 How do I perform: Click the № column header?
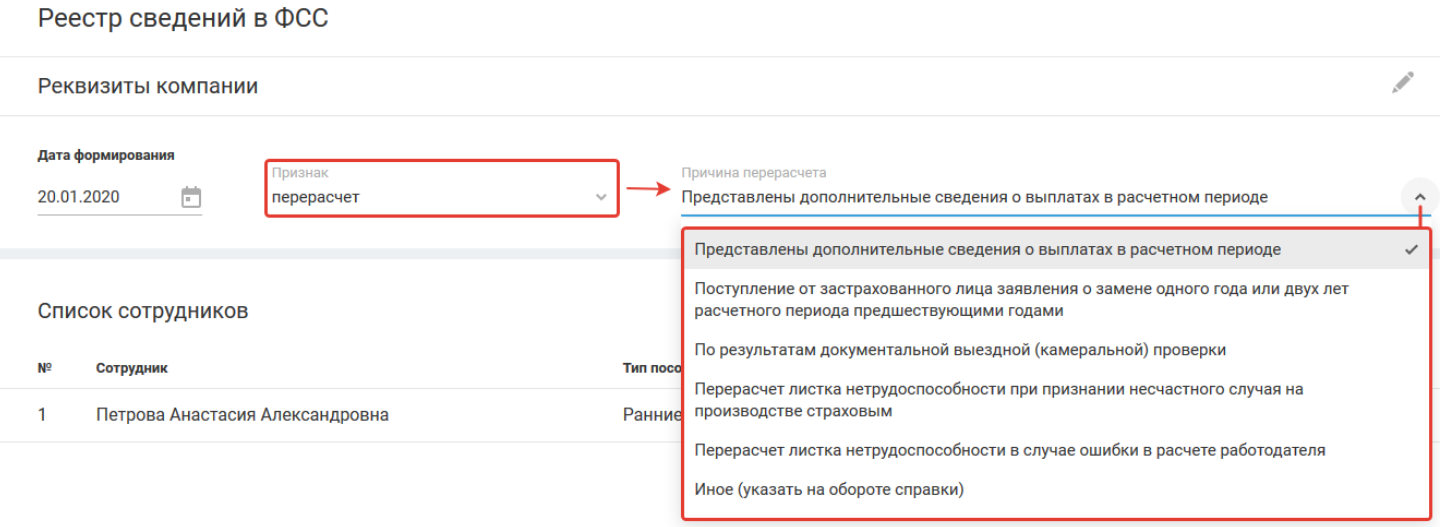(44, 368)
